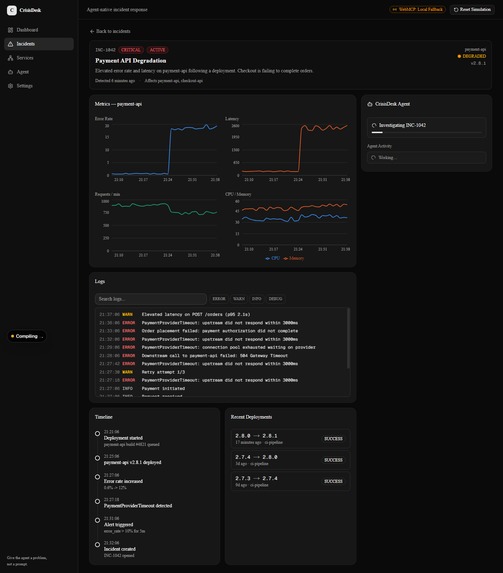Image resolution: width=503 pixels, height=573 pixels.
Task: Click the PaymentProviderTimeout detected timeline marker
Action: (x=97, y=501)
